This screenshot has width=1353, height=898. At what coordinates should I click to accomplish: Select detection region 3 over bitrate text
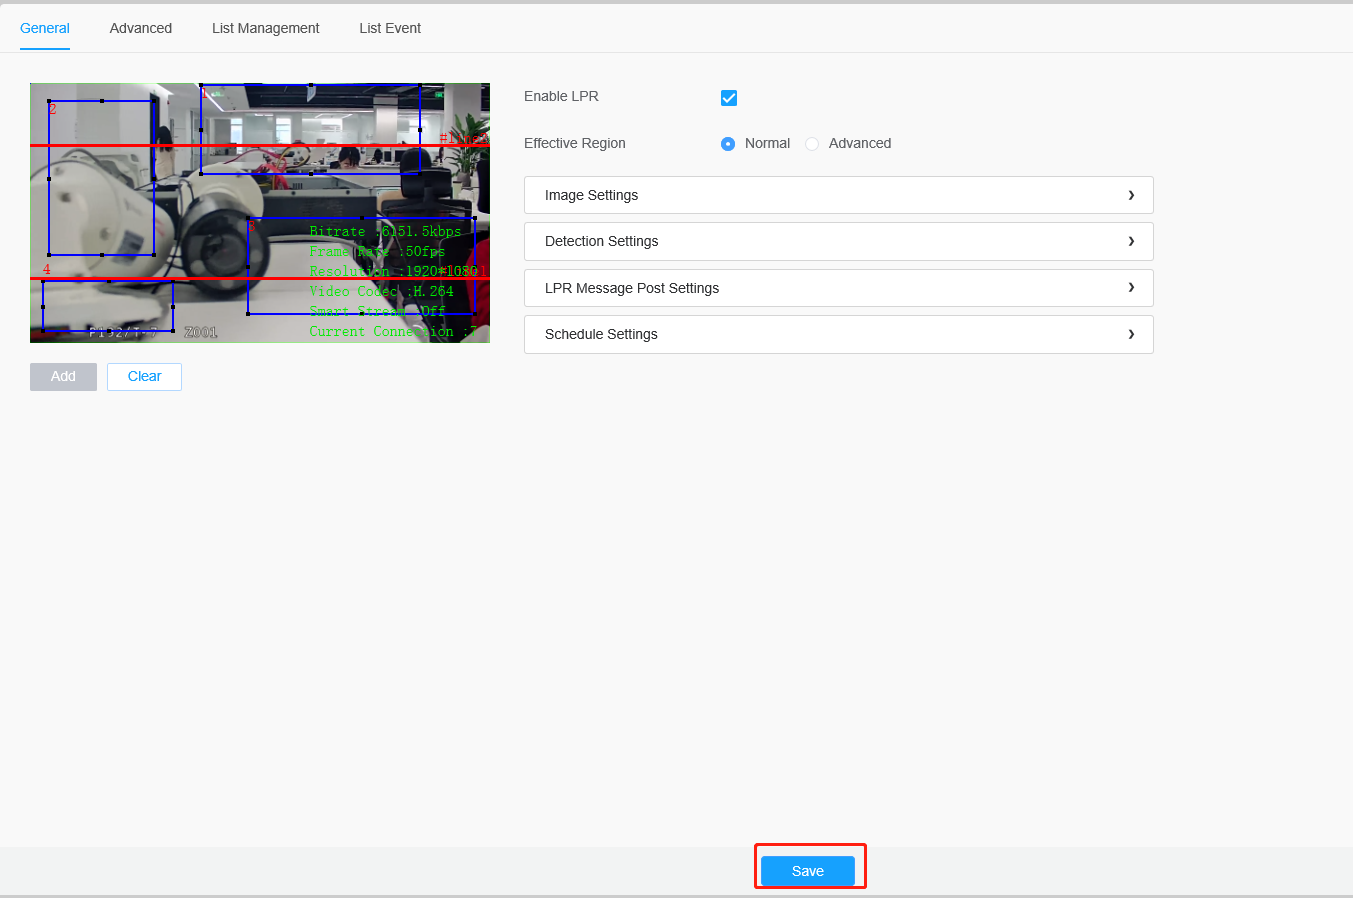click(x=361, y=266)
